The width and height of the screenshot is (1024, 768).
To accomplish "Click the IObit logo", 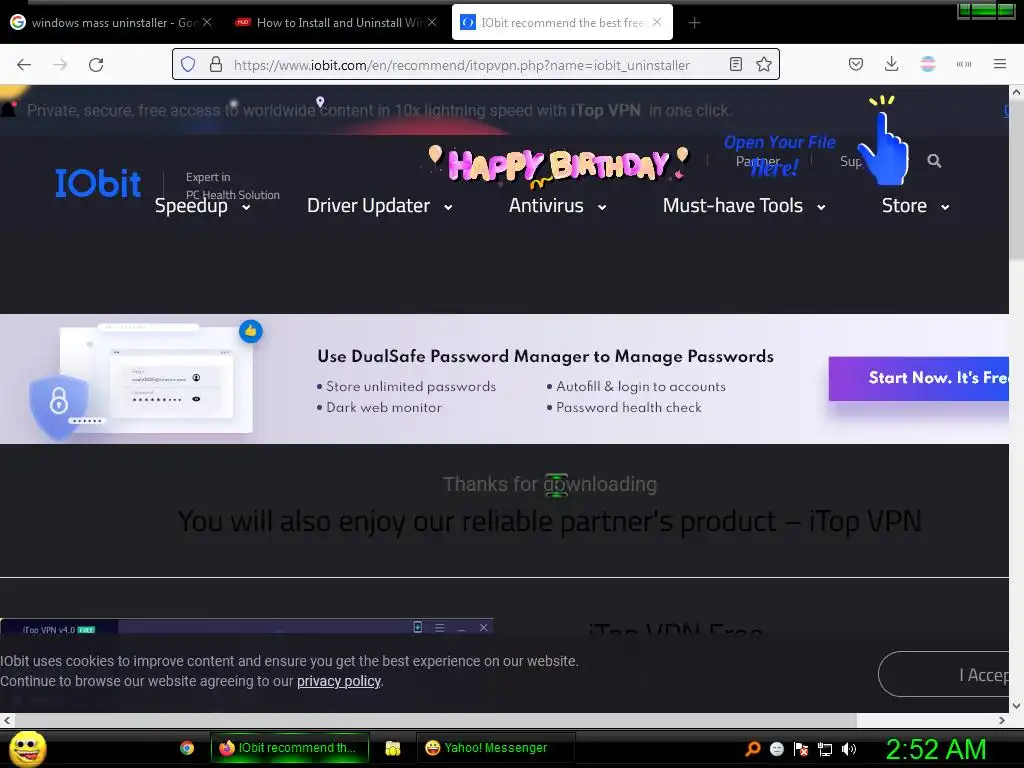I will point(98,184).
